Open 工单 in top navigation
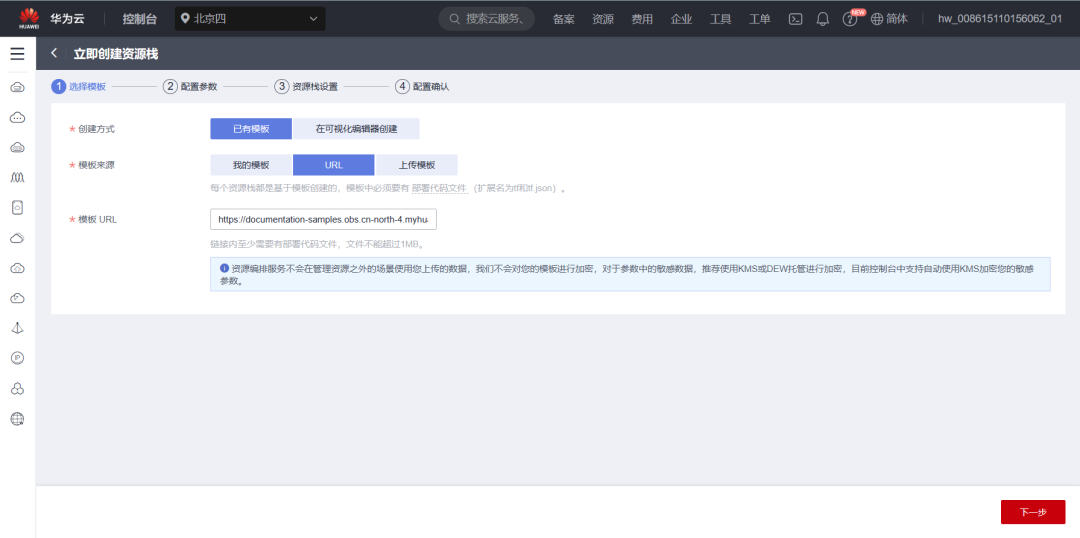Viewport: 1080px width, 538px height. (x=760, y=19)
